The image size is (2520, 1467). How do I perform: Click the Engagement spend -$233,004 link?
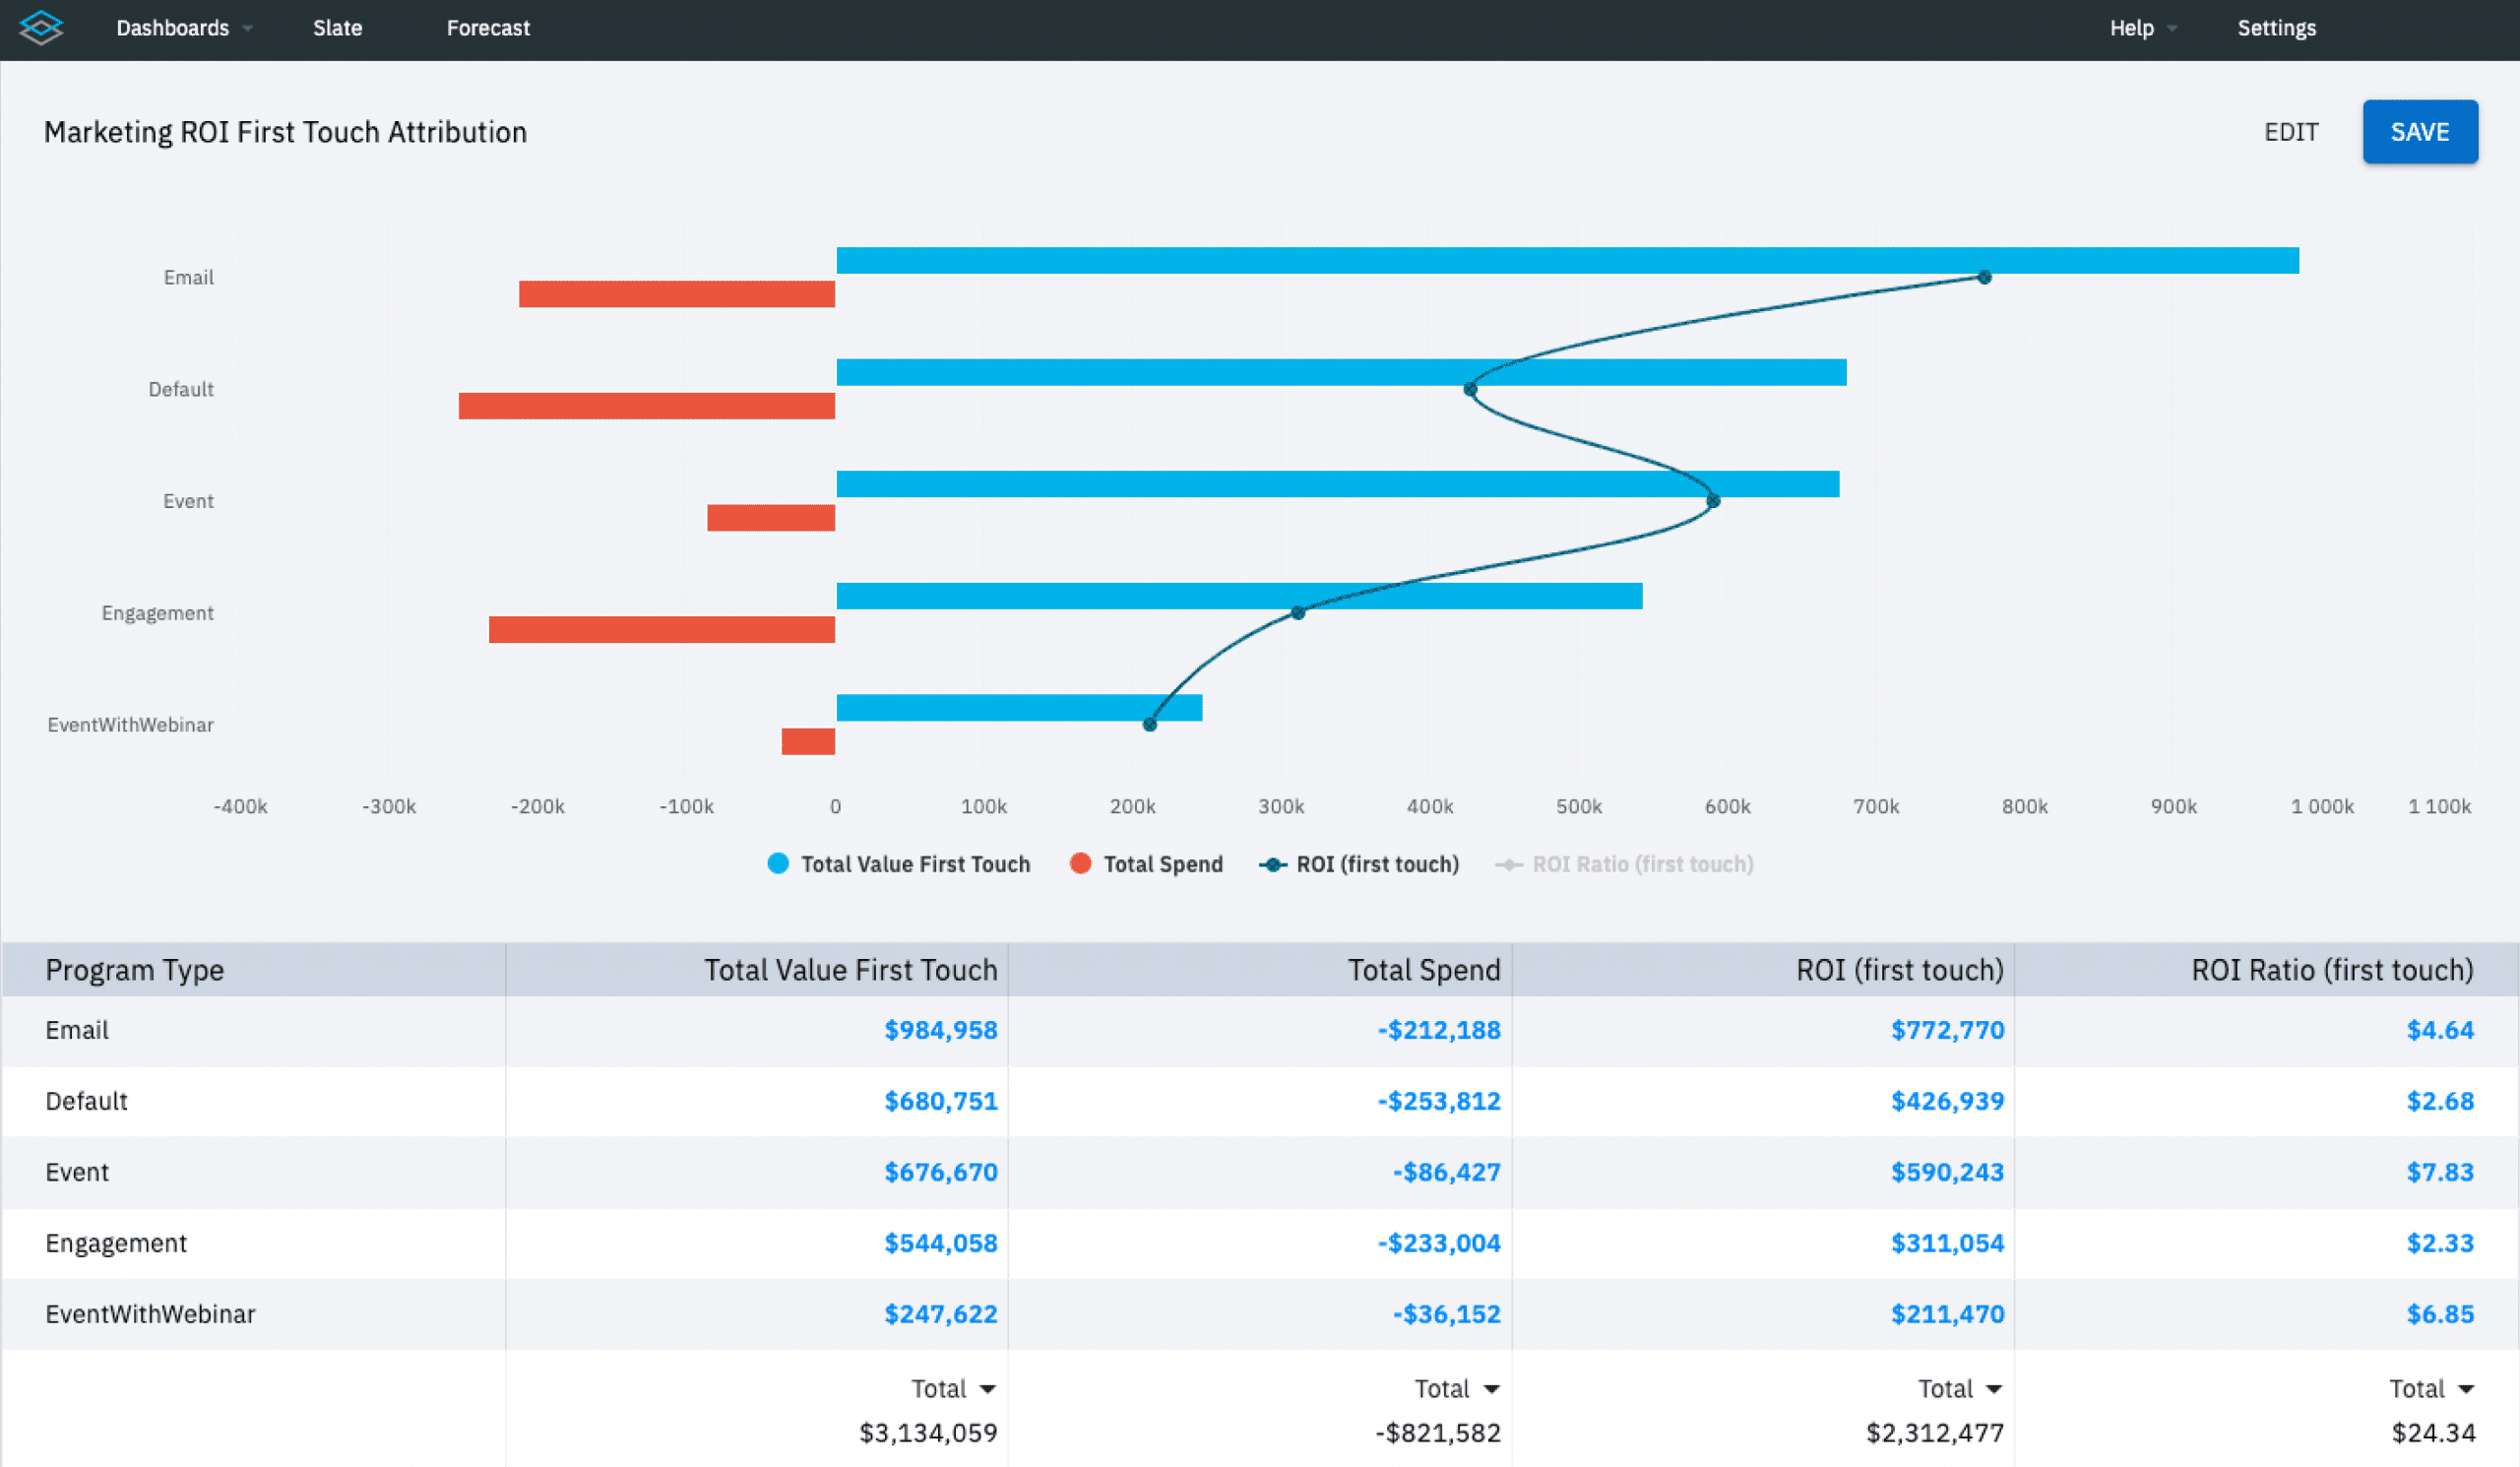(1439, 1243)
